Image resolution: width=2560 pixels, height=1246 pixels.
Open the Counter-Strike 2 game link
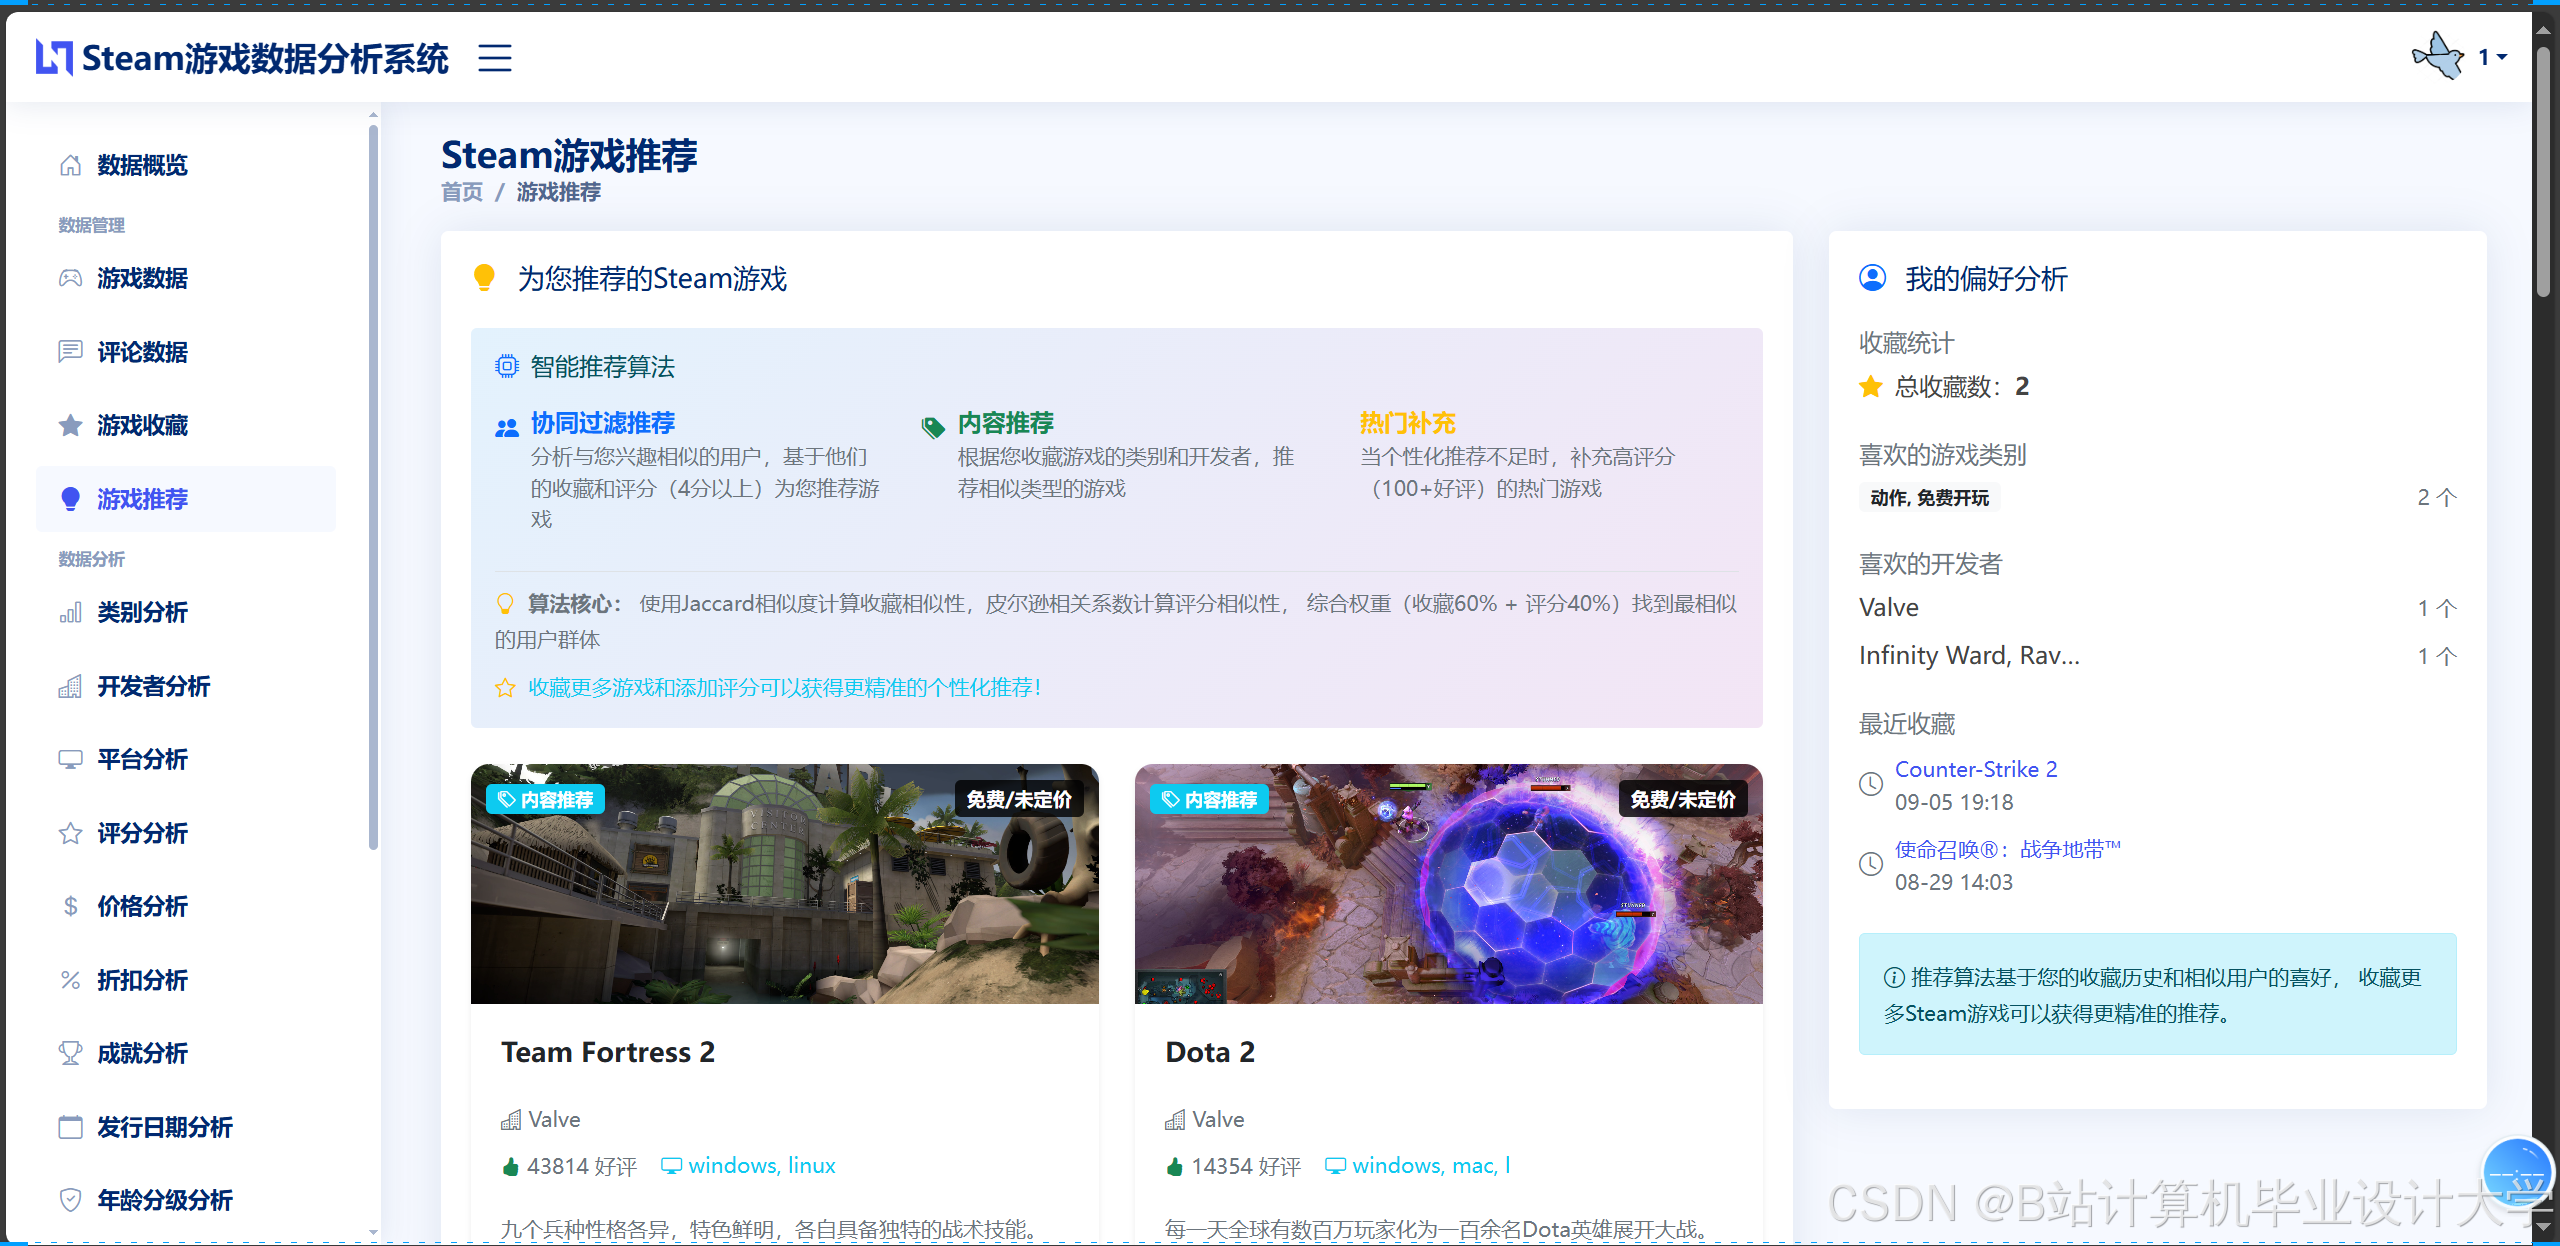(x=1975, y=768)
